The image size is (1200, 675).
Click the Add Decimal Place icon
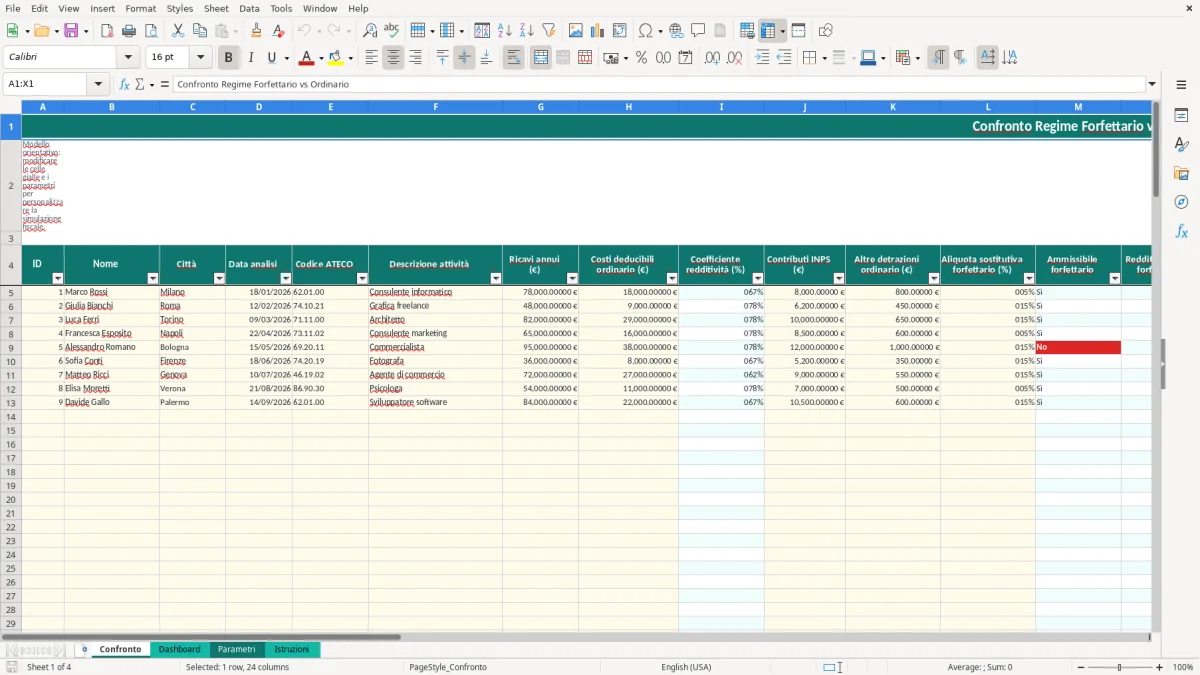coord(713,58)
